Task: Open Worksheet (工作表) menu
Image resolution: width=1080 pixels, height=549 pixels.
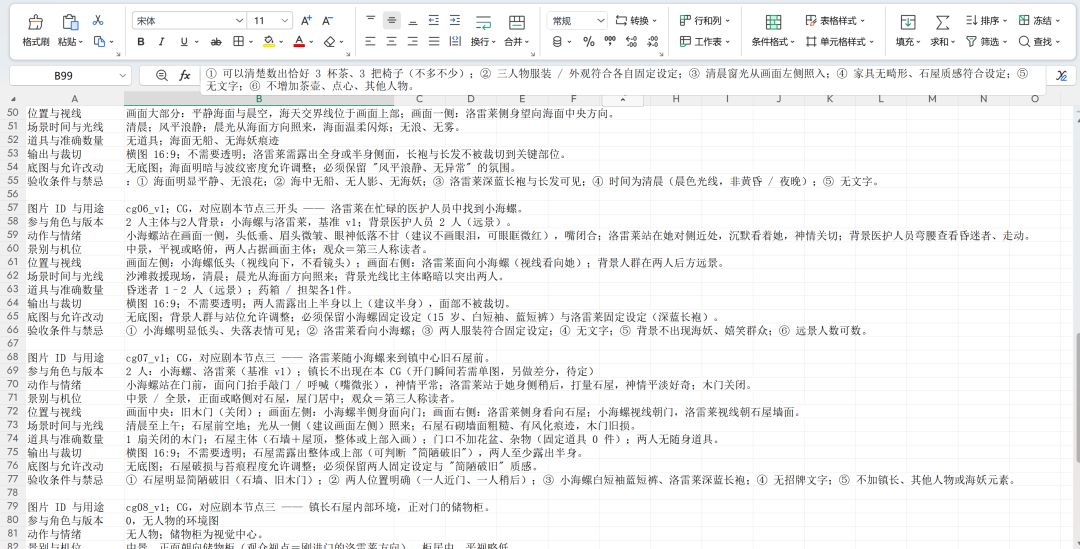Action: pyautogui.click(x=705, y=42)
